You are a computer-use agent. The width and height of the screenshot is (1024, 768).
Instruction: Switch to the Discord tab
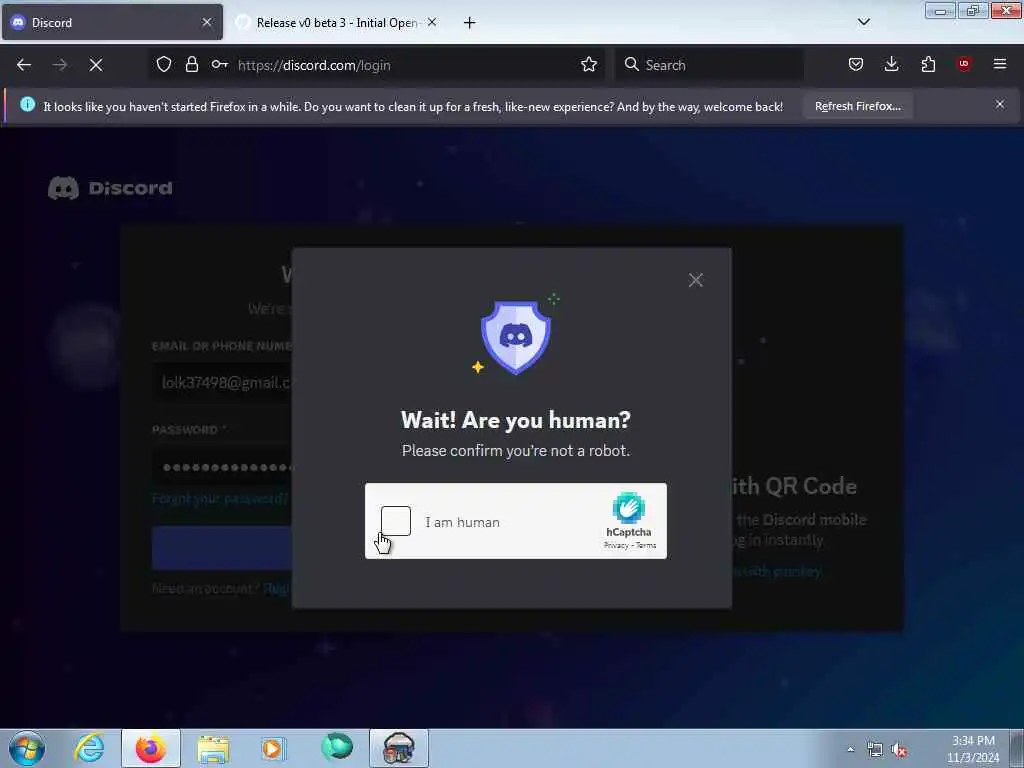111,22
